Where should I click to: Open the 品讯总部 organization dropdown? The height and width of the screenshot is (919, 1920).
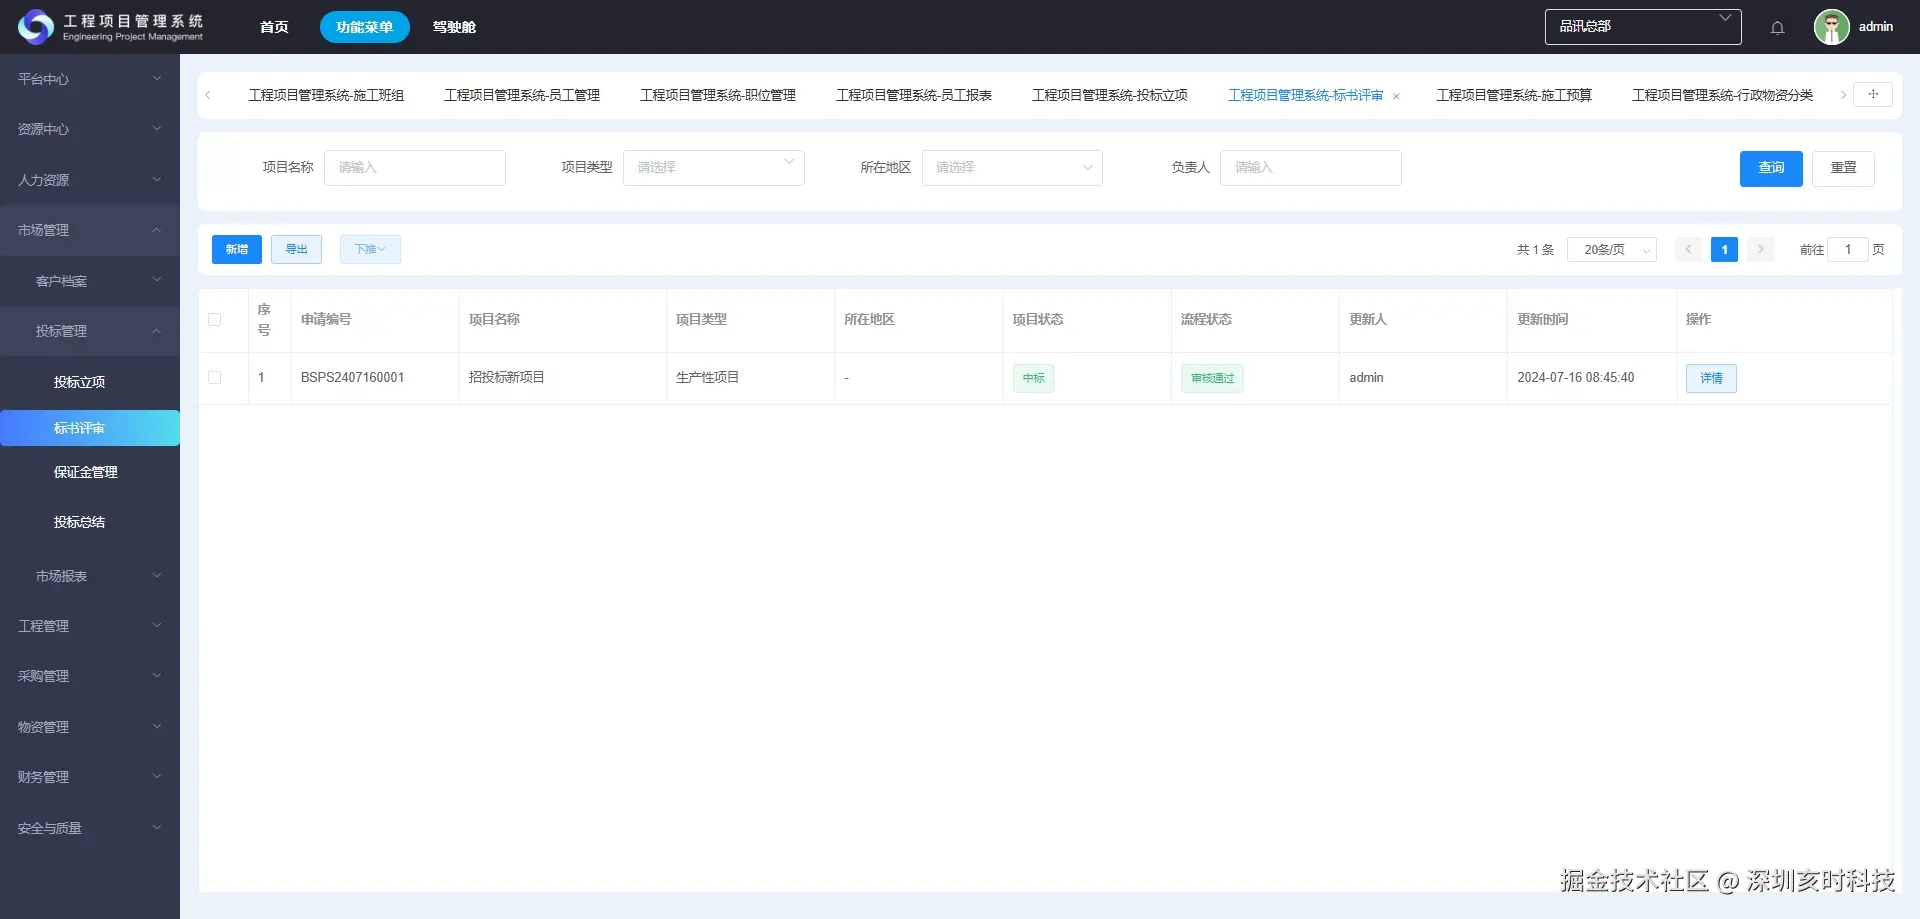point(1642,27)
